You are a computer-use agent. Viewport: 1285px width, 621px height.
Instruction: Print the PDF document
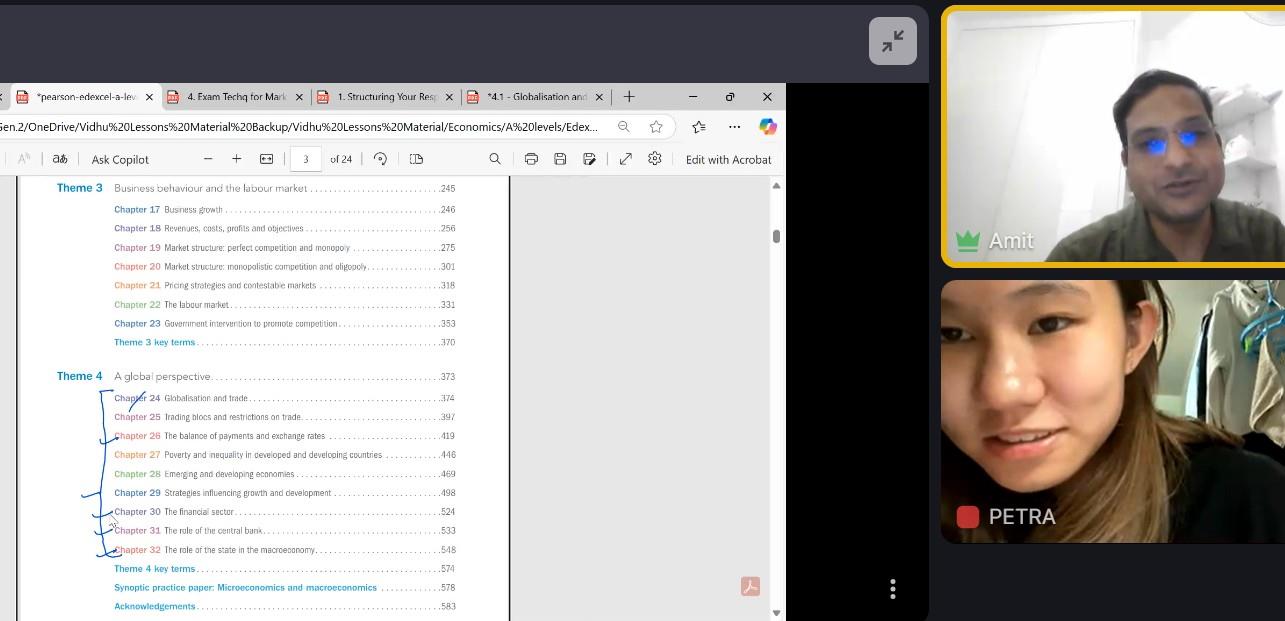tap(531, 159)
